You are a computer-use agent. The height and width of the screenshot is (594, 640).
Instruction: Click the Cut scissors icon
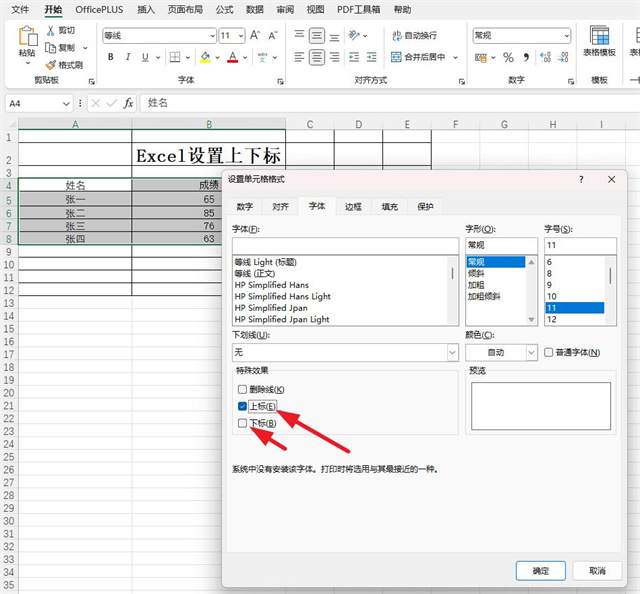click(x=51, y=31)
